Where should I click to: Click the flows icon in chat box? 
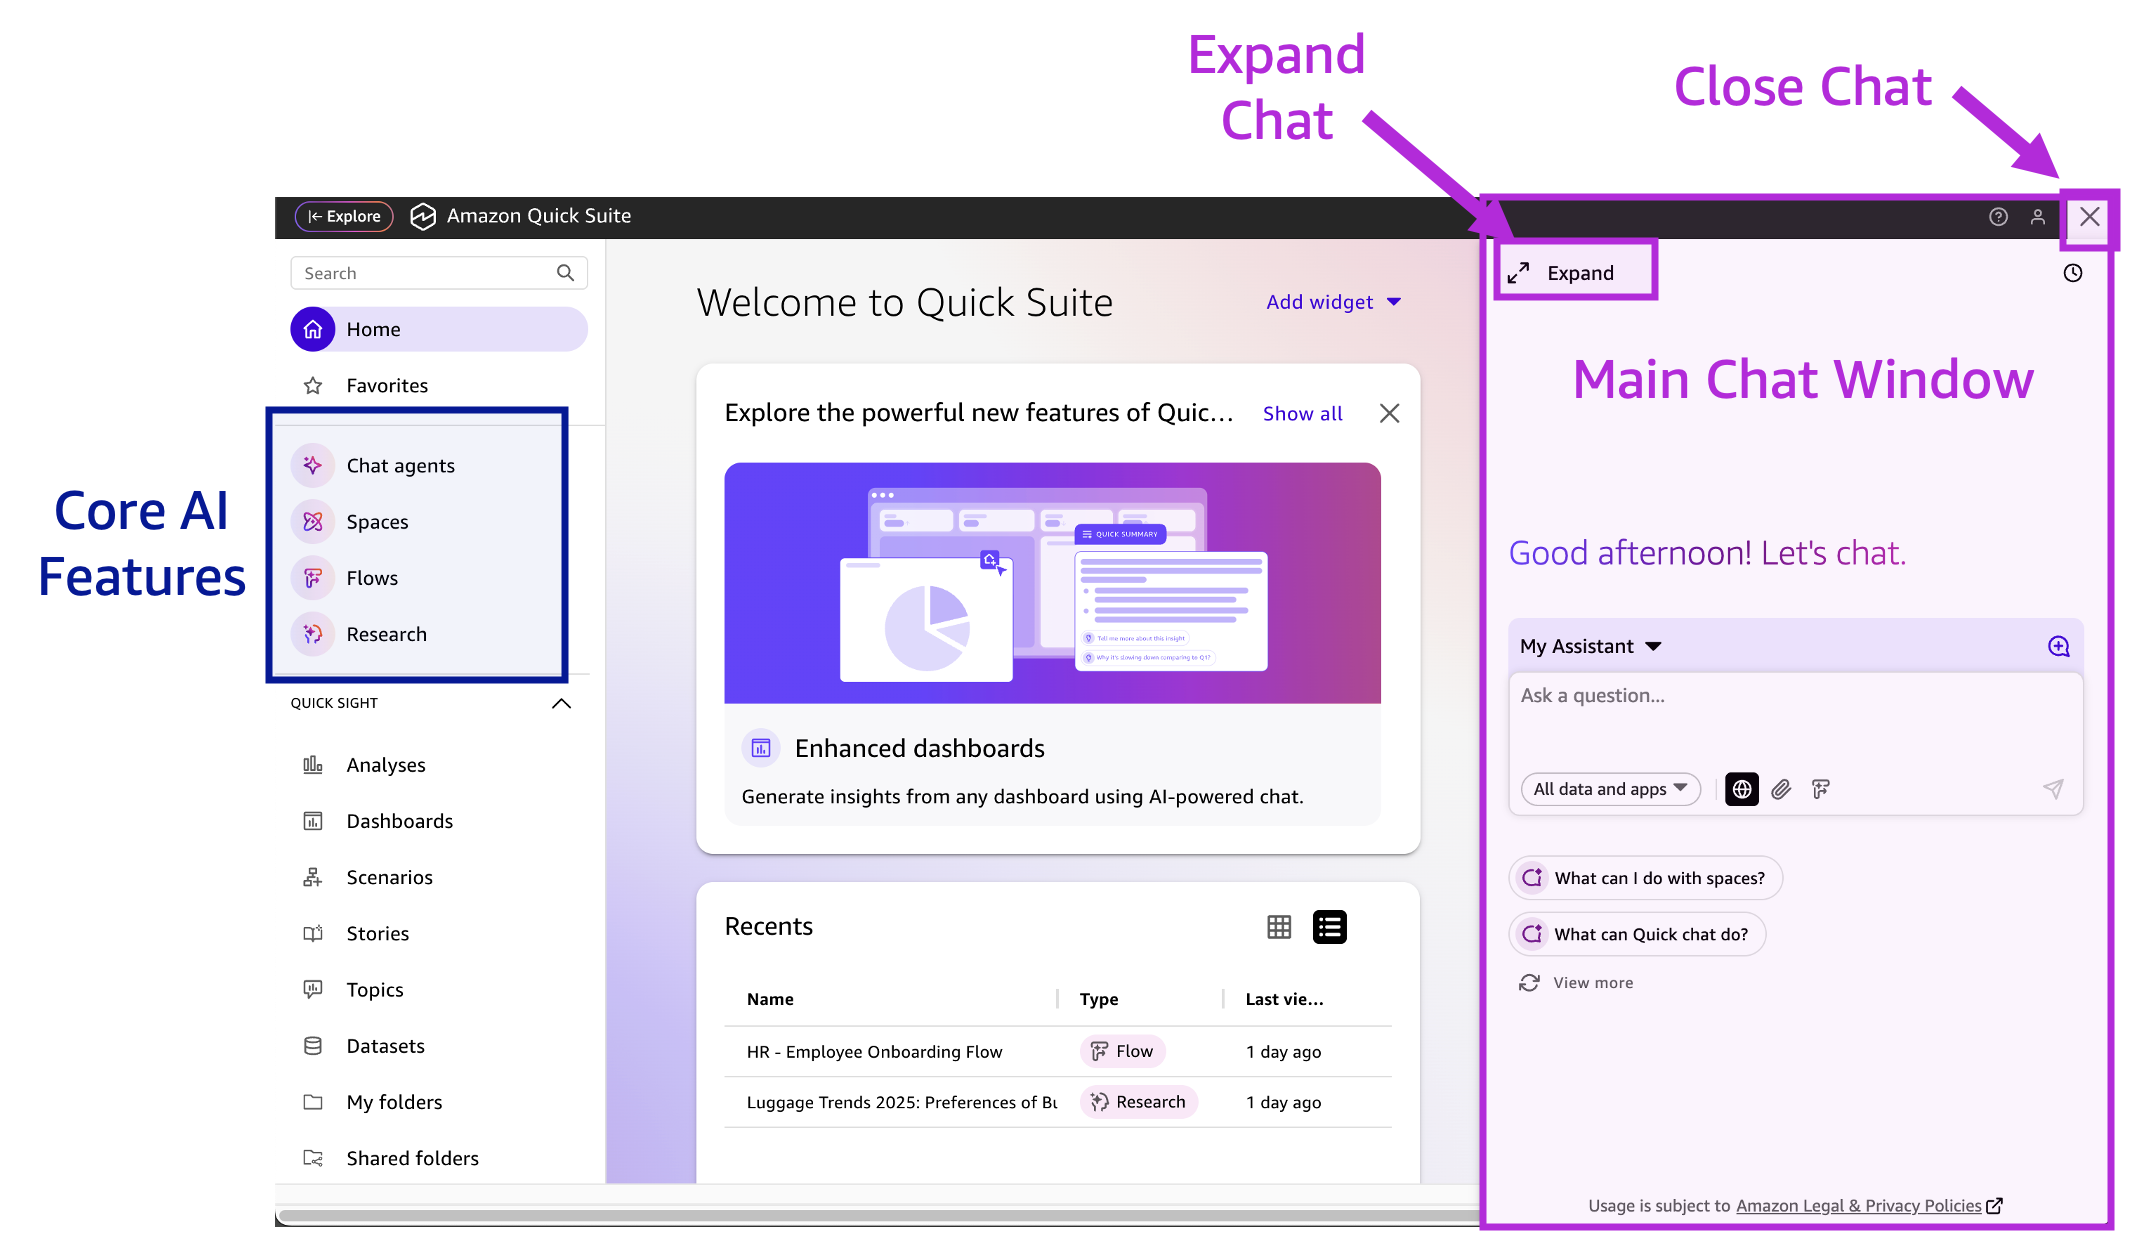(x=1821, y=789)
